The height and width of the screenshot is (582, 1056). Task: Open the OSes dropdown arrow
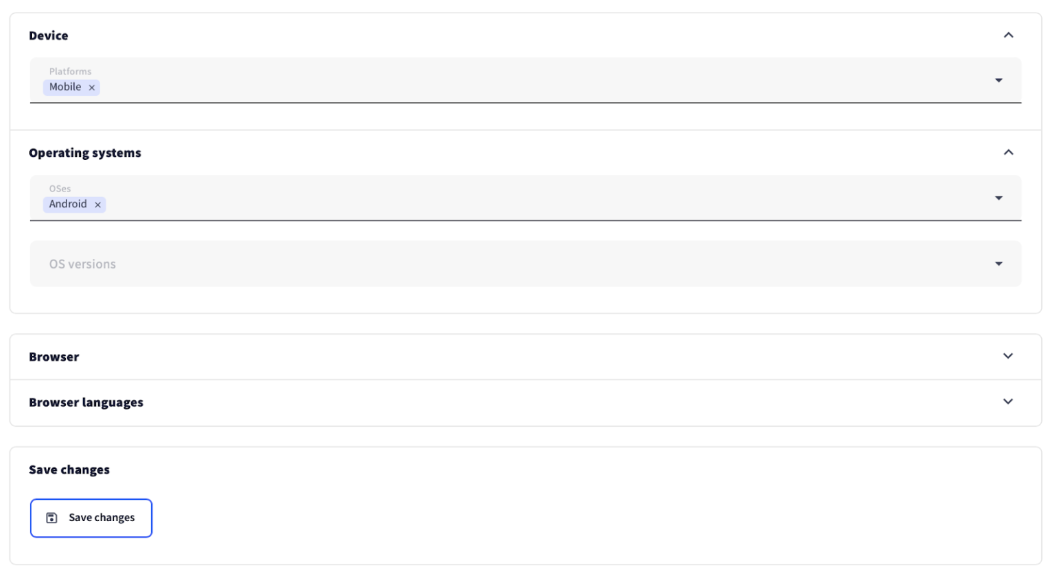(998, 198)
